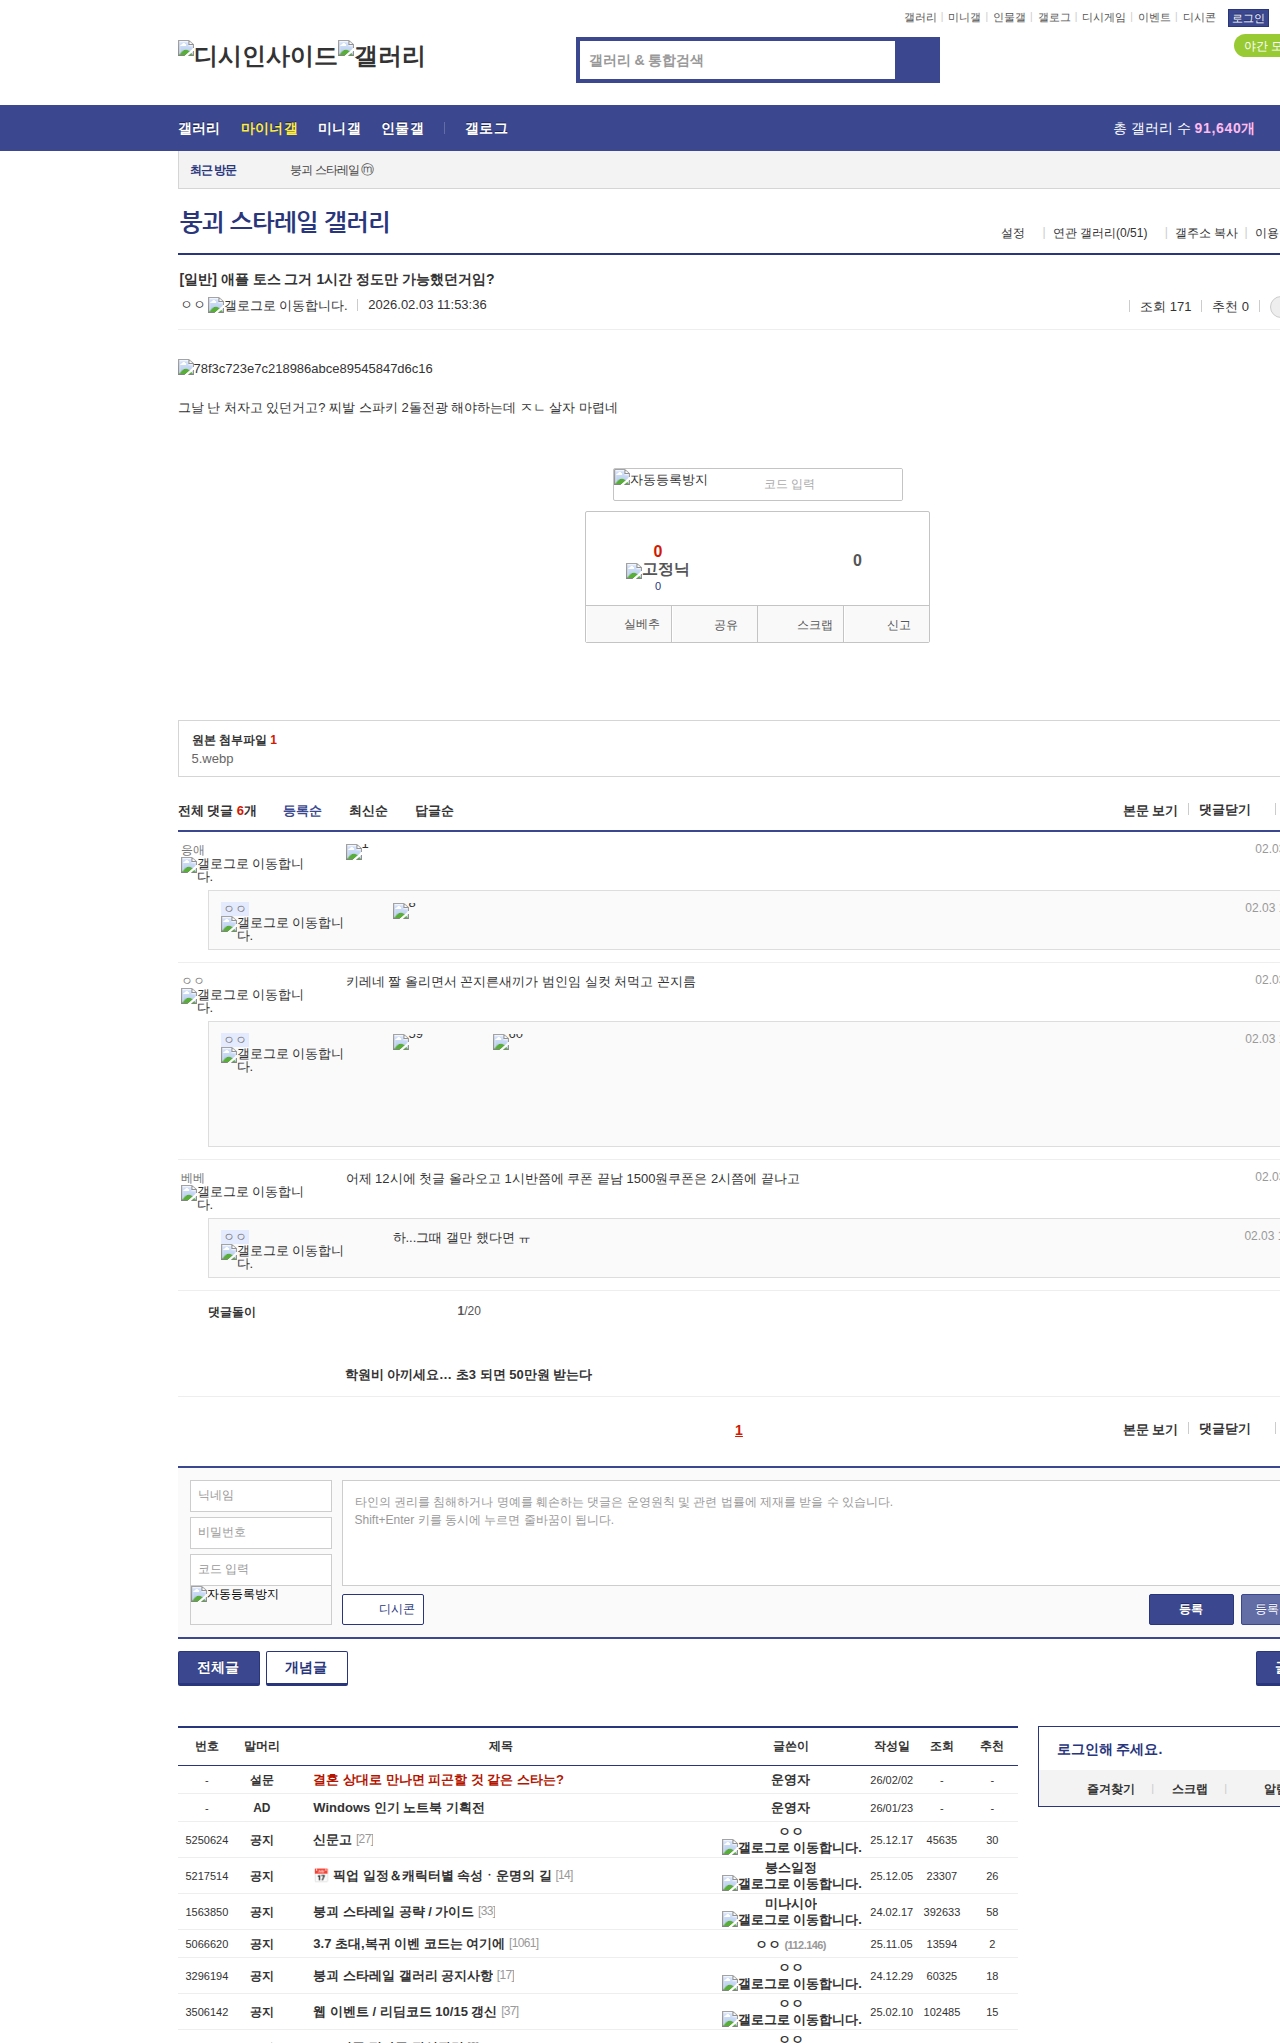Click the 닉네임 input field
Viewport: 1280px width, 2043px height.
tap(260, 1495)
